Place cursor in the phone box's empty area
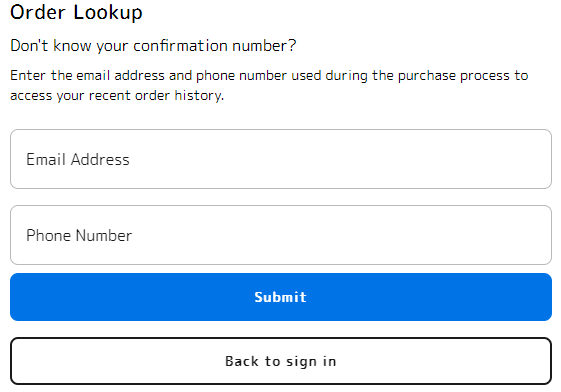This screenshot has height=392, width=561. (340, 235)
